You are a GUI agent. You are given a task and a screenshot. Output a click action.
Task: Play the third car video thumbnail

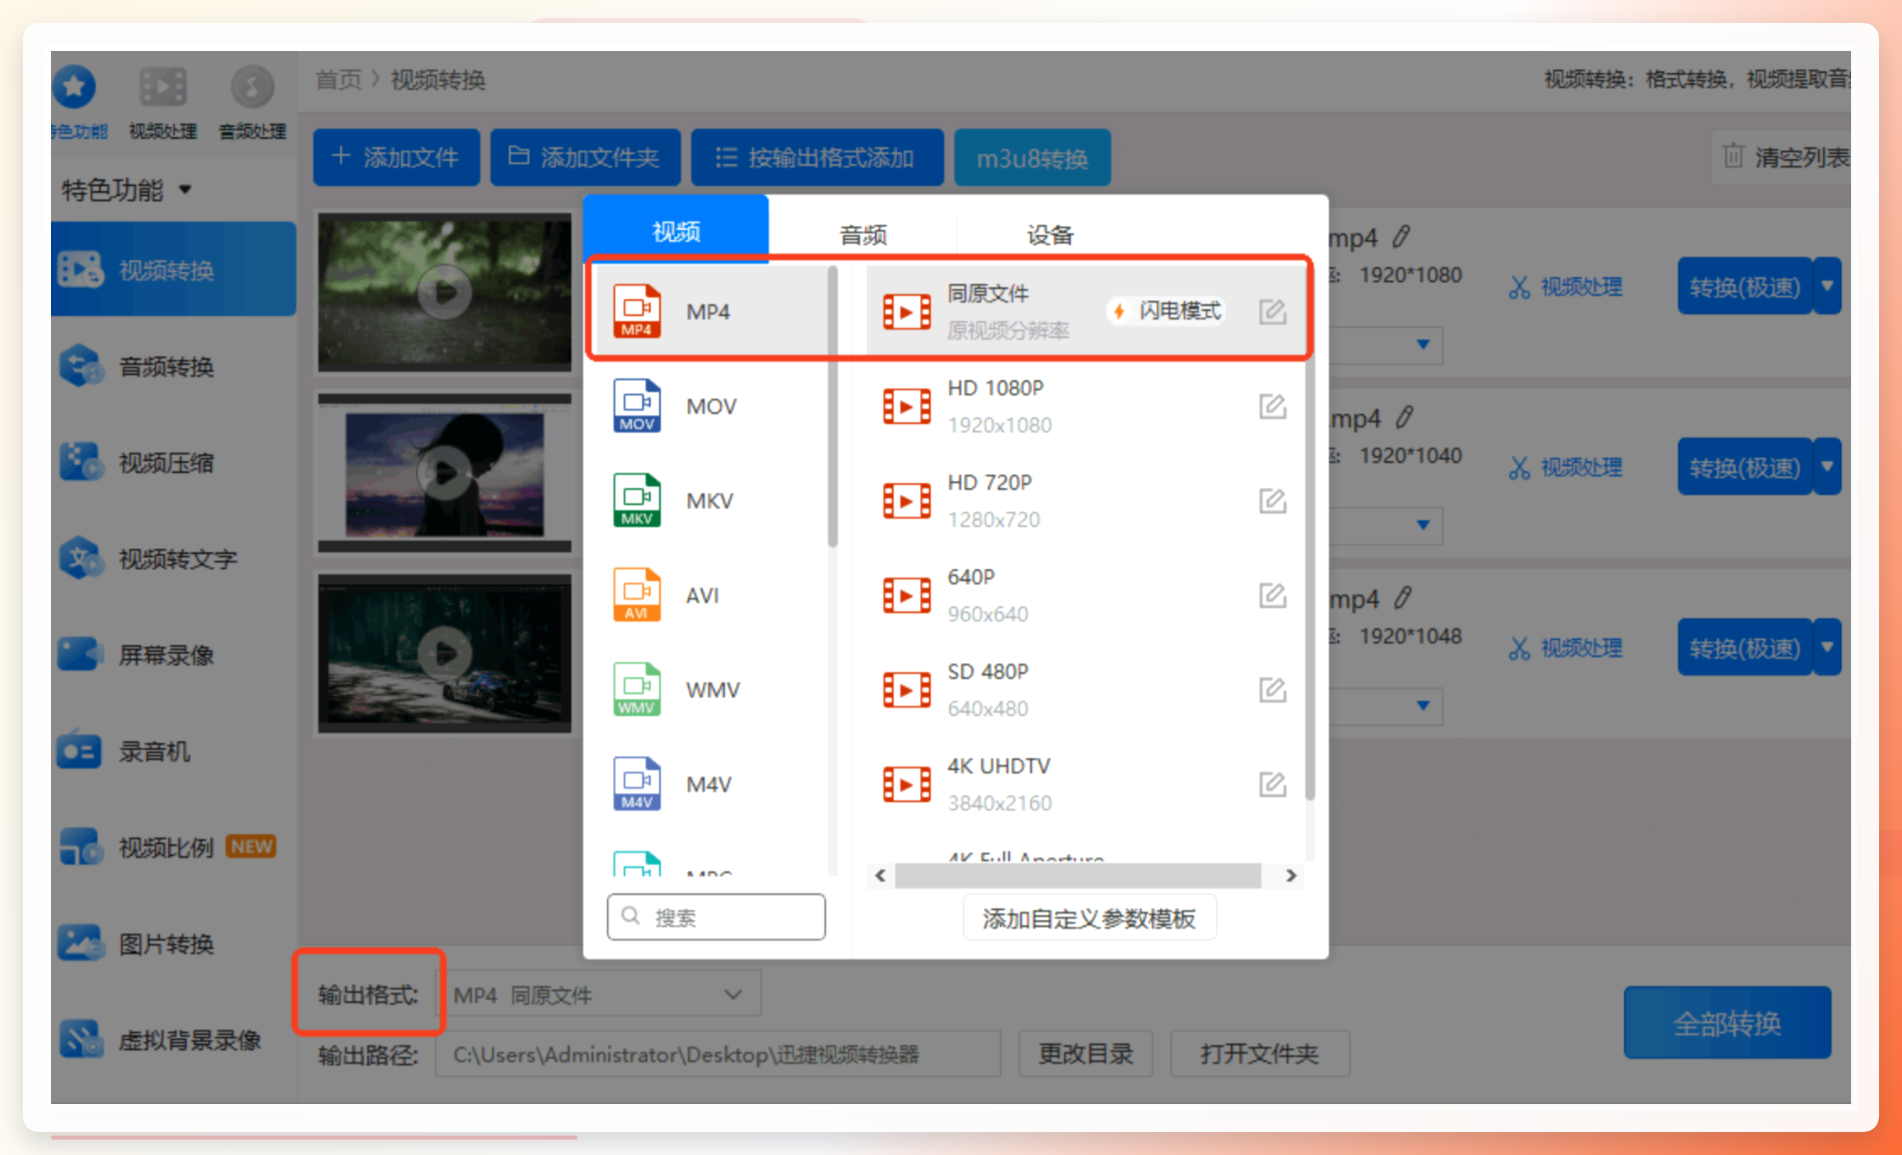point(445,654)
